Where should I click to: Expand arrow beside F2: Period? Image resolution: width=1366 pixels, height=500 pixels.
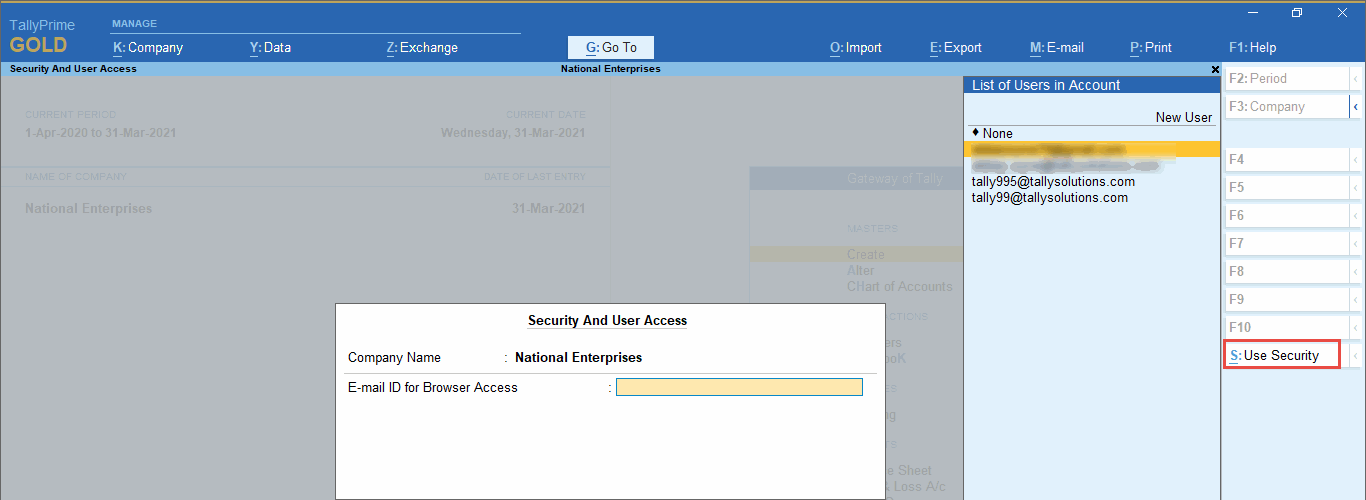click(1355, 78)
